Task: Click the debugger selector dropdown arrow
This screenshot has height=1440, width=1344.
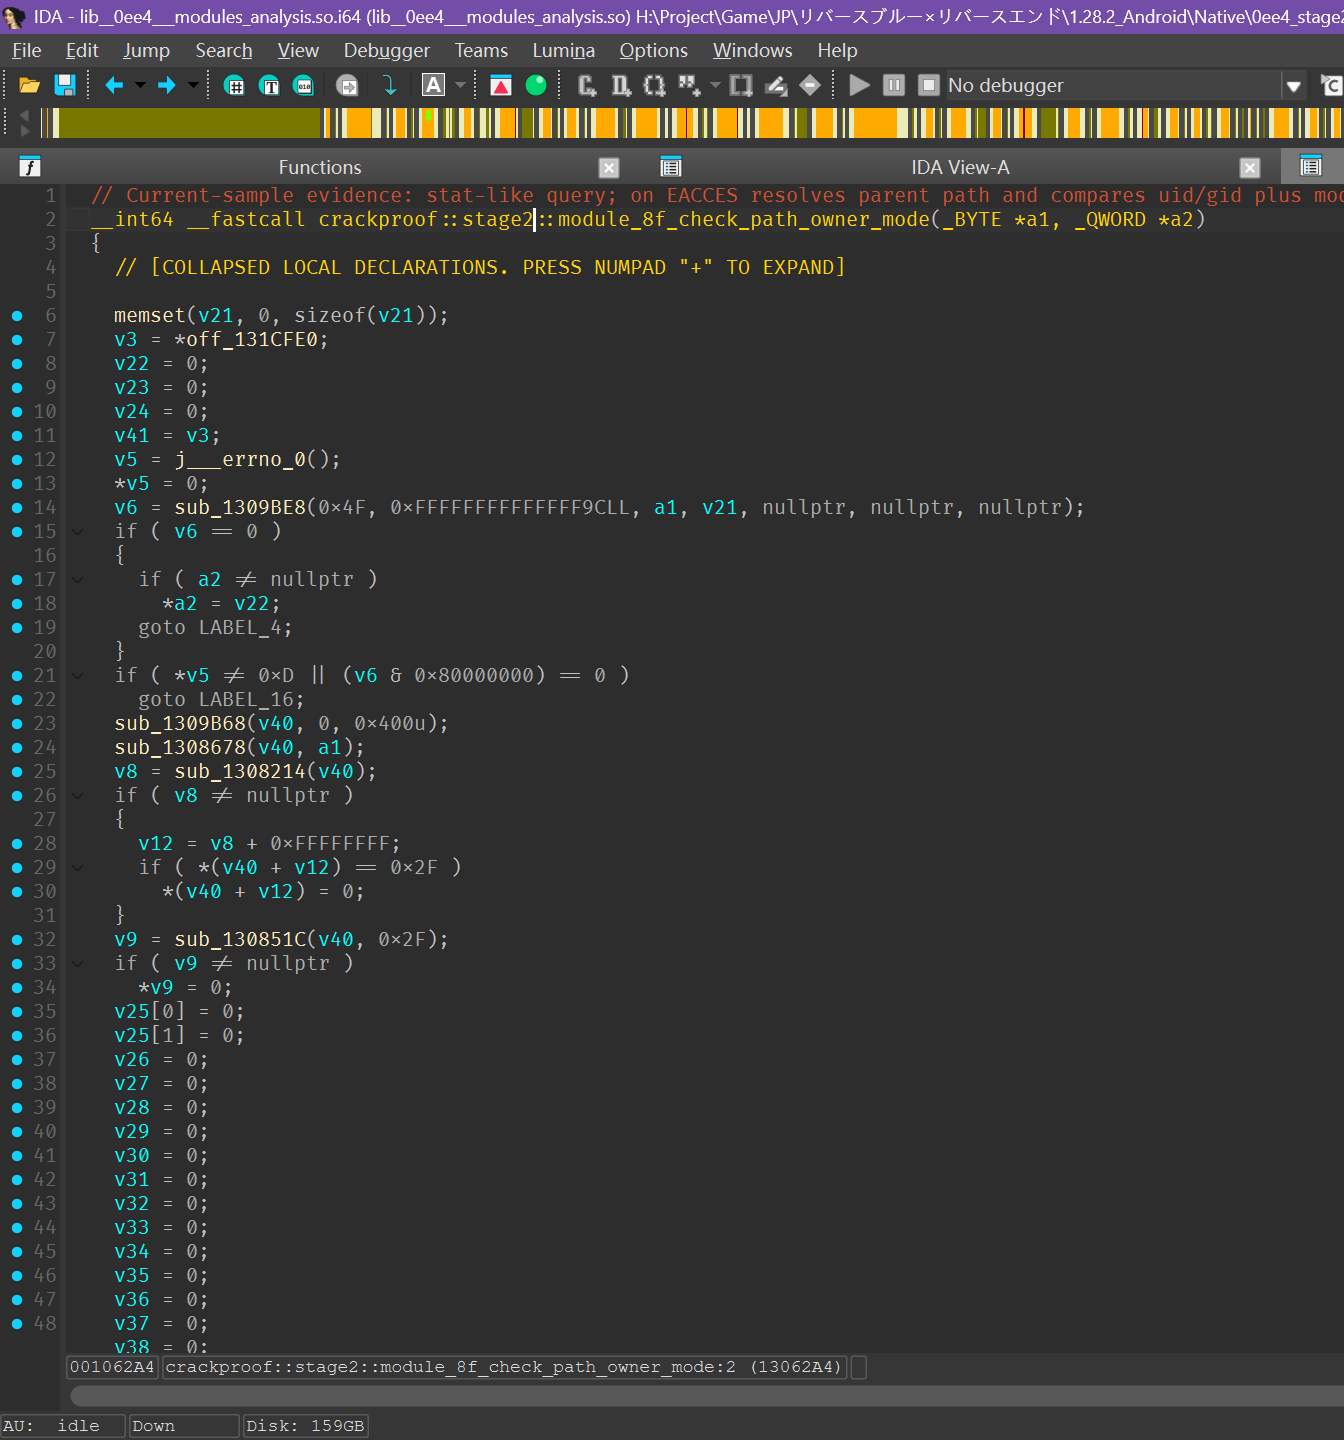Action: [1294, 86]
